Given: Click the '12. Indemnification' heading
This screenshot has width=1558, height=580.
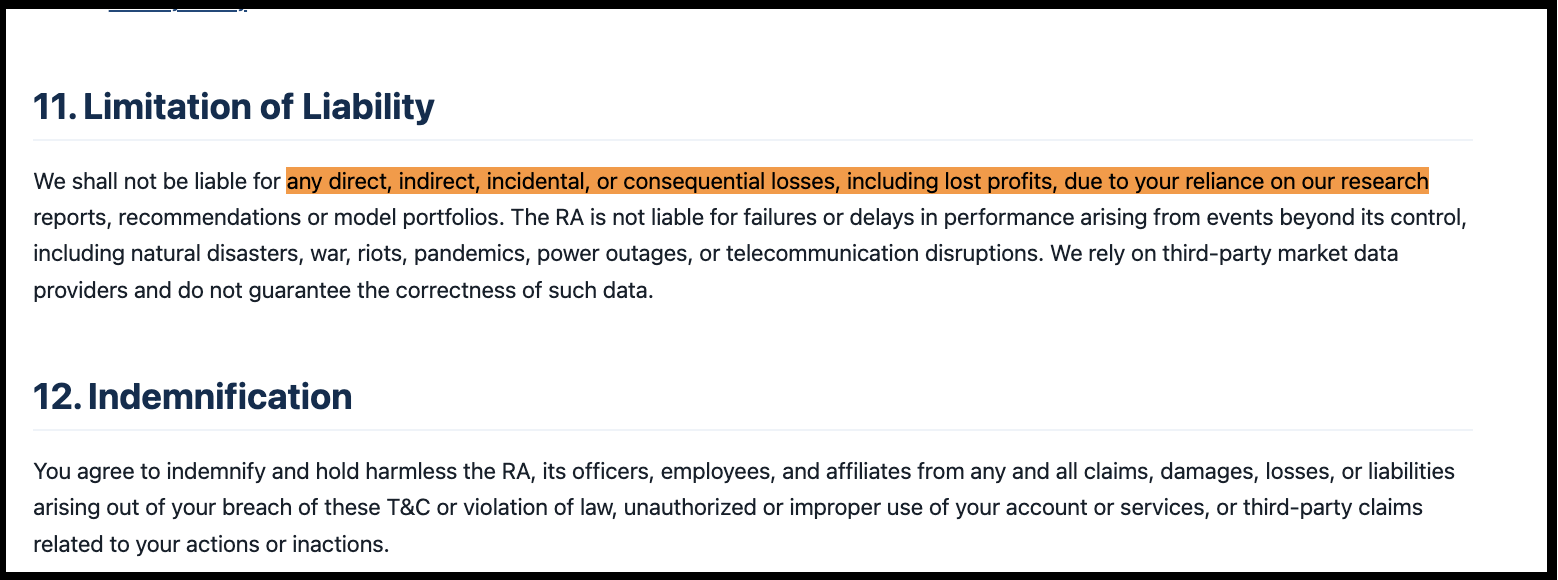Looking at the screenshot, I should 193,397.
